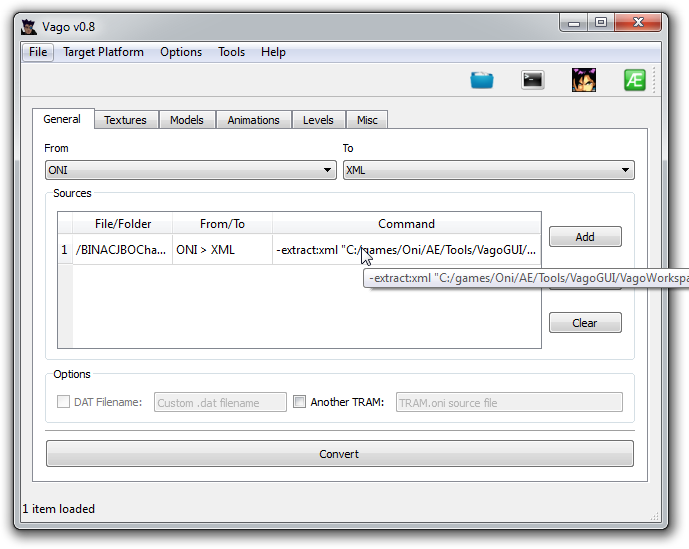
Task: Click the TRAM.oni source file field
Action: coord(509,402)
